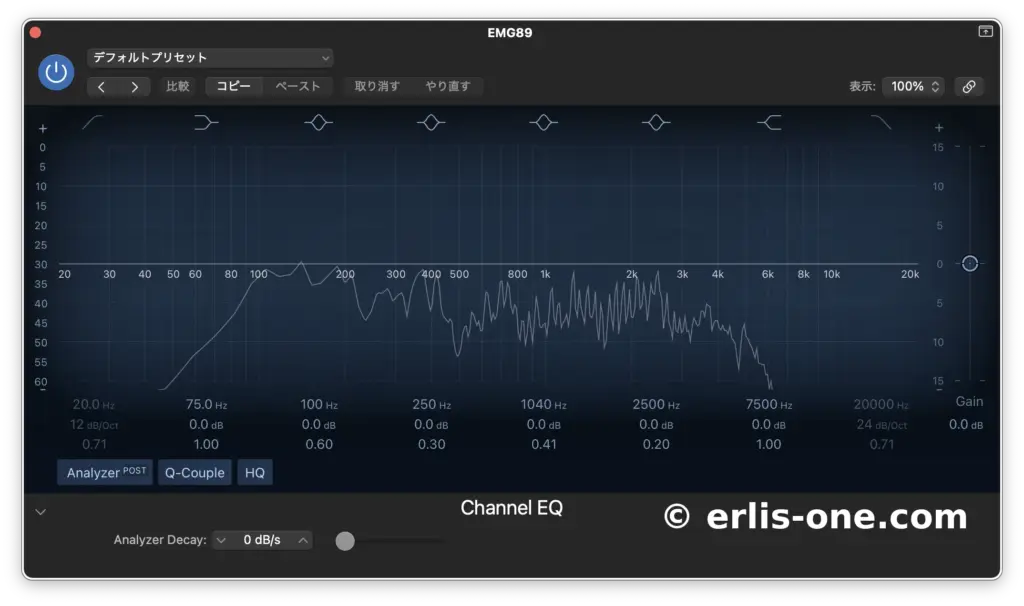Image resolution: width=1024 pixels, height=606 pixels.
Task: Open the 100% view size dropdown
Action: [x=913, y=86]
